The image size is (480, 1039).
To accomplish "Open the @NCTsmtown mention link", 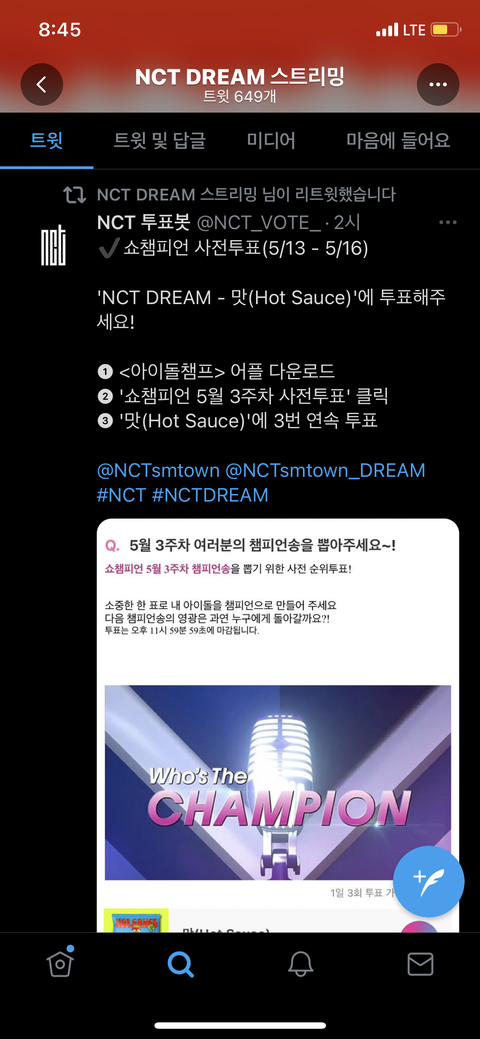I will tap(158, 470).
